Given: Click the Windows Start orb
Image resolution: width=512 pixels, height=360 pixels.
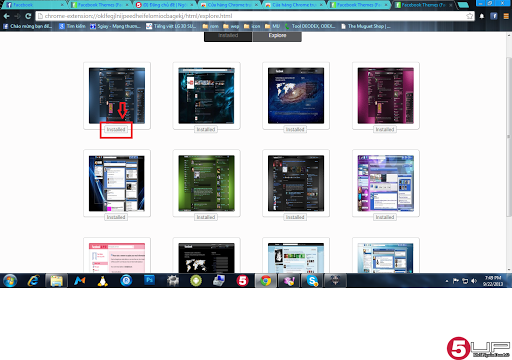Looking at the screenshot, I should pyautogui.click(x=10, y=281).
